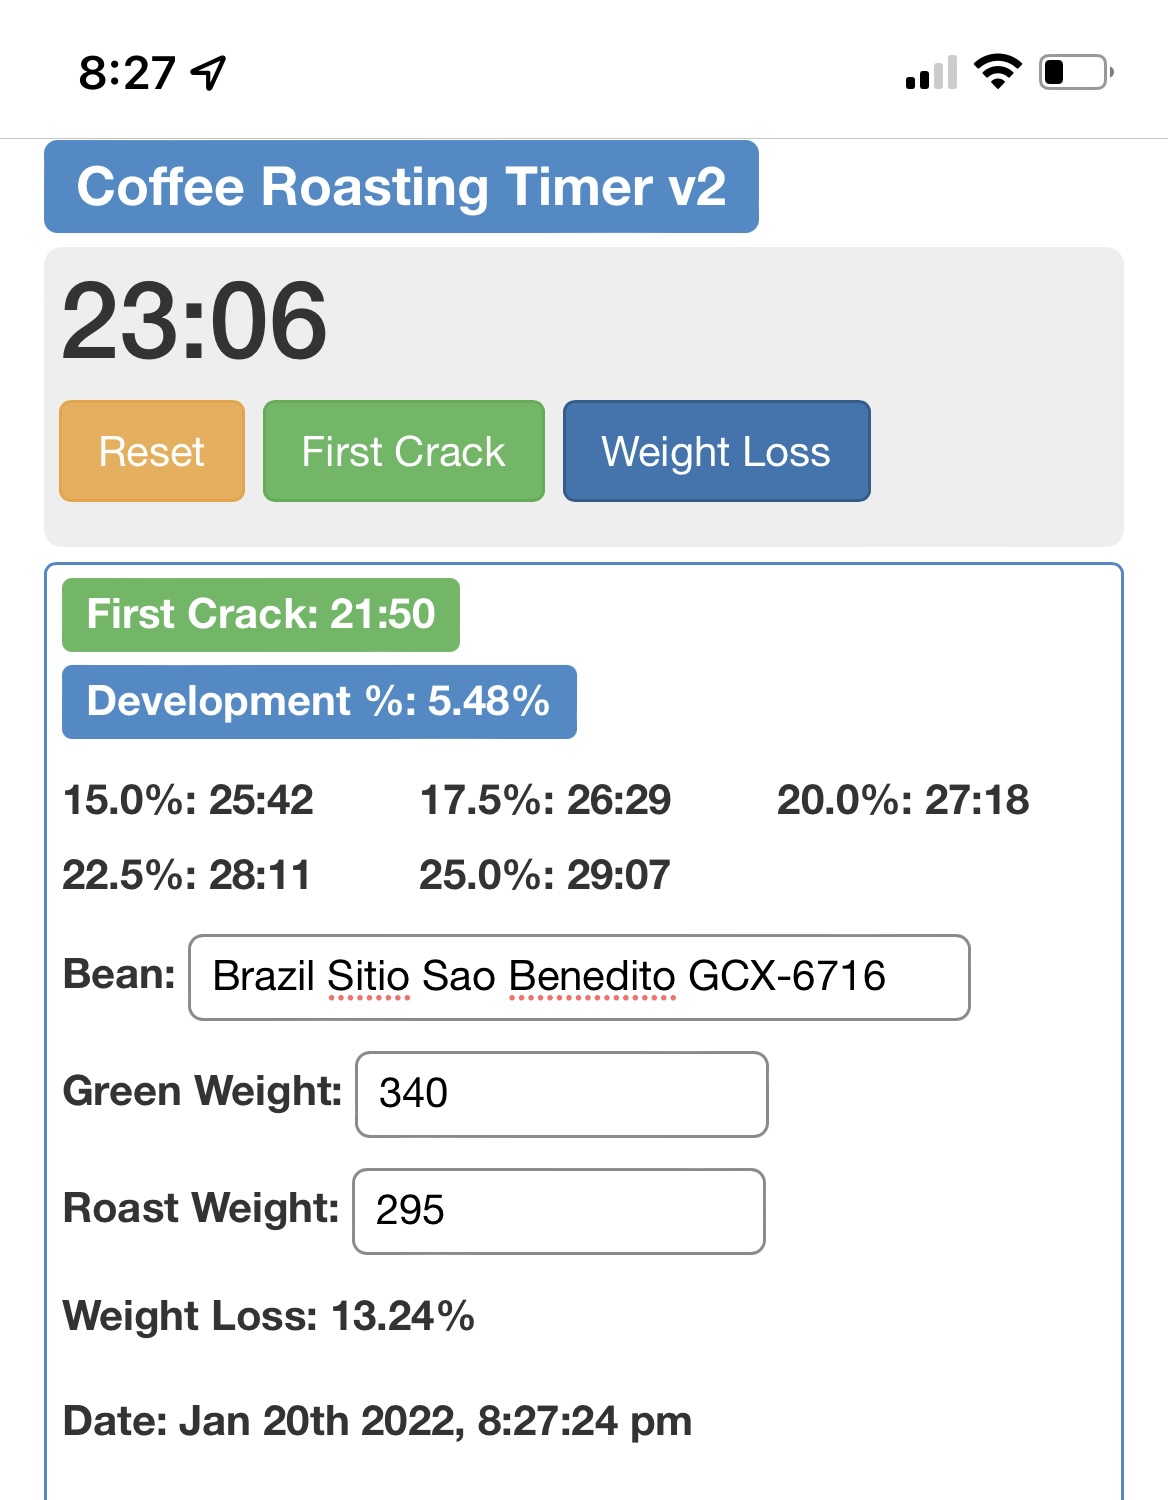Focus the Green Weight input field
The width and height of the screenshot is (1168, 1500).
click(x=562, y=1094)
